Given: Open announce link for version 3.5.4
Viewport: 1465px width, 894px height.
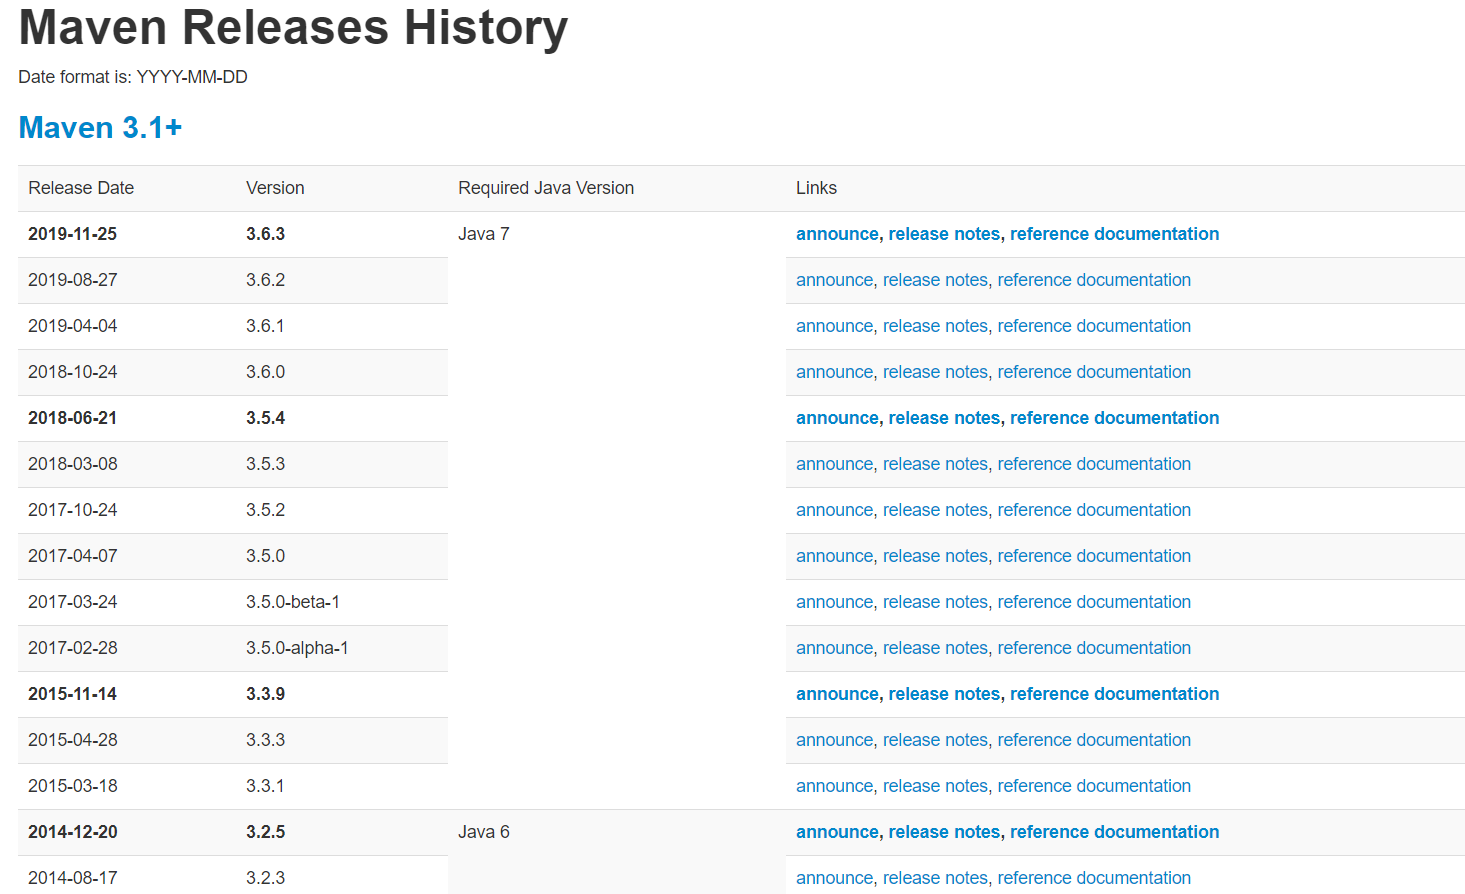Looking at the screenshot, I should (837, 418).
